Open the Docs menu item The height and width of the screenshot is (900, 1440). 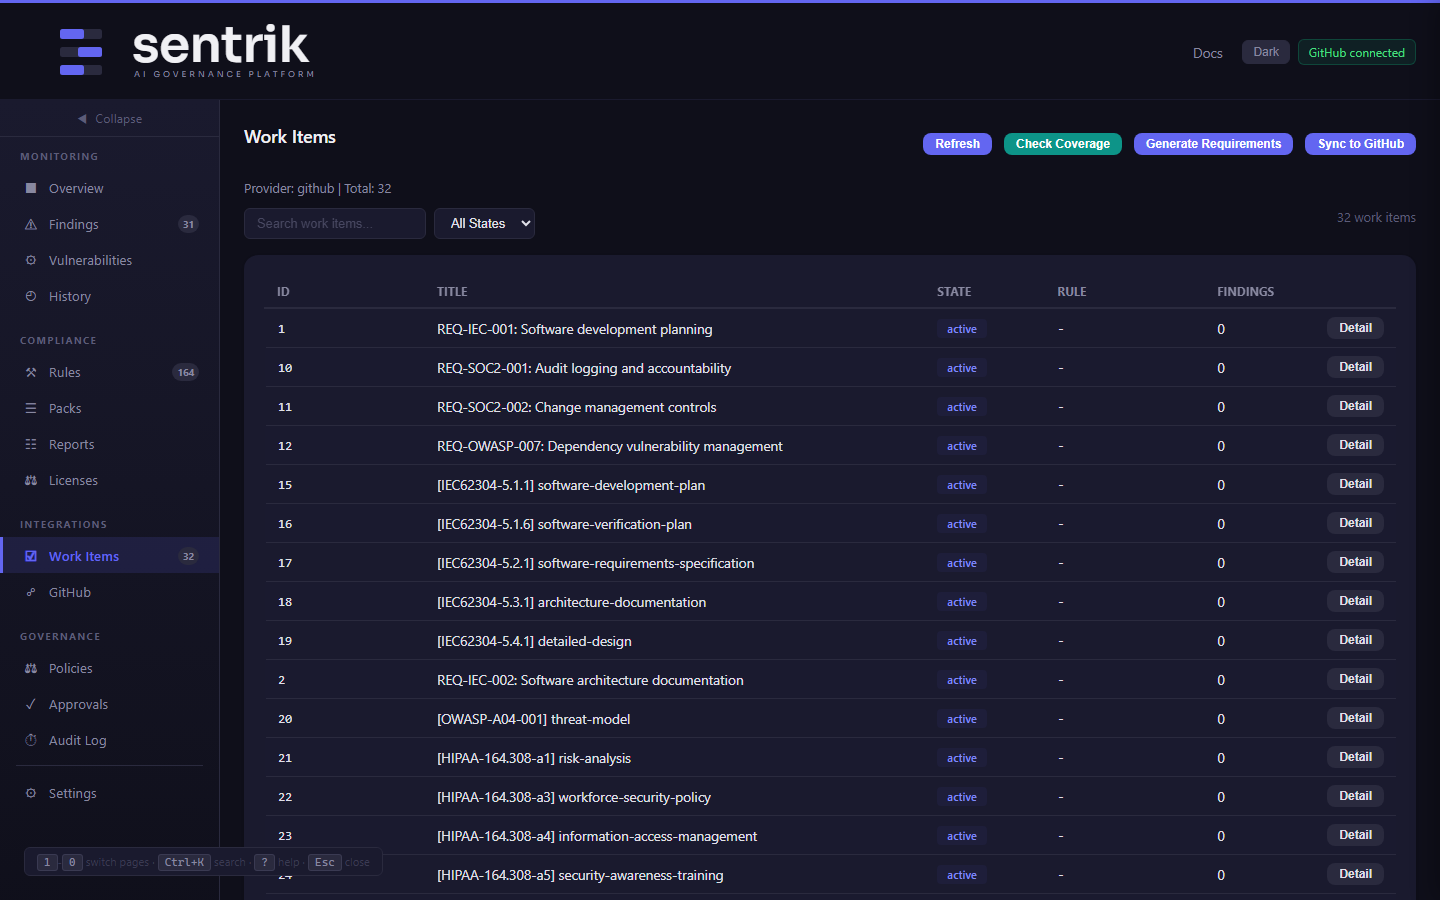[x=1207, y=53]
